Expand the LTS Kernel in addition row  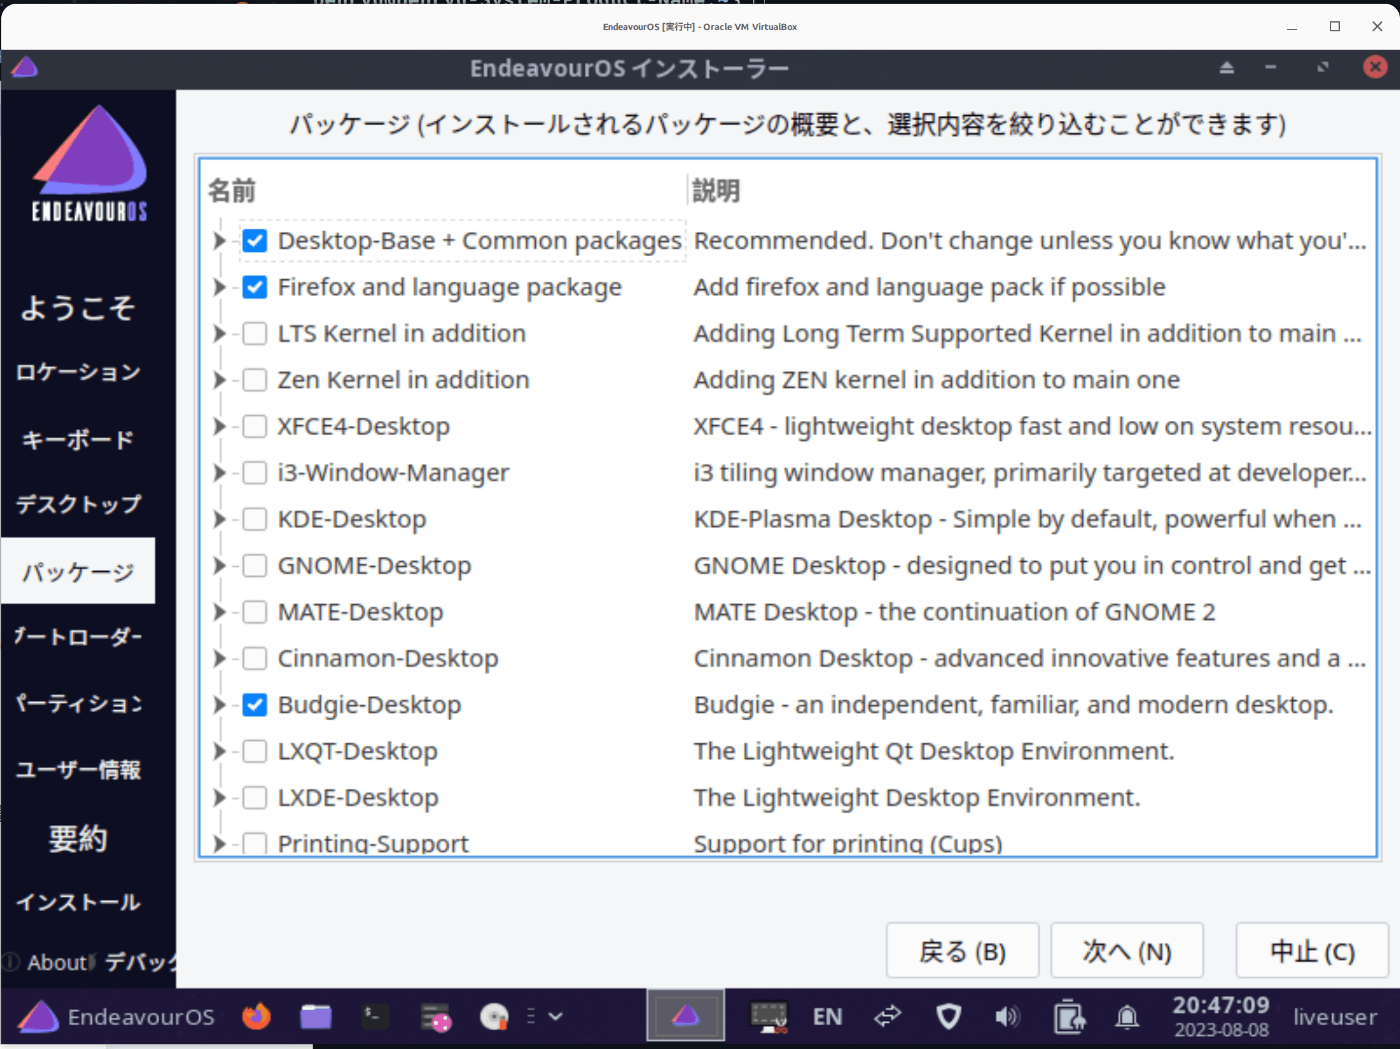click(219, 333)
